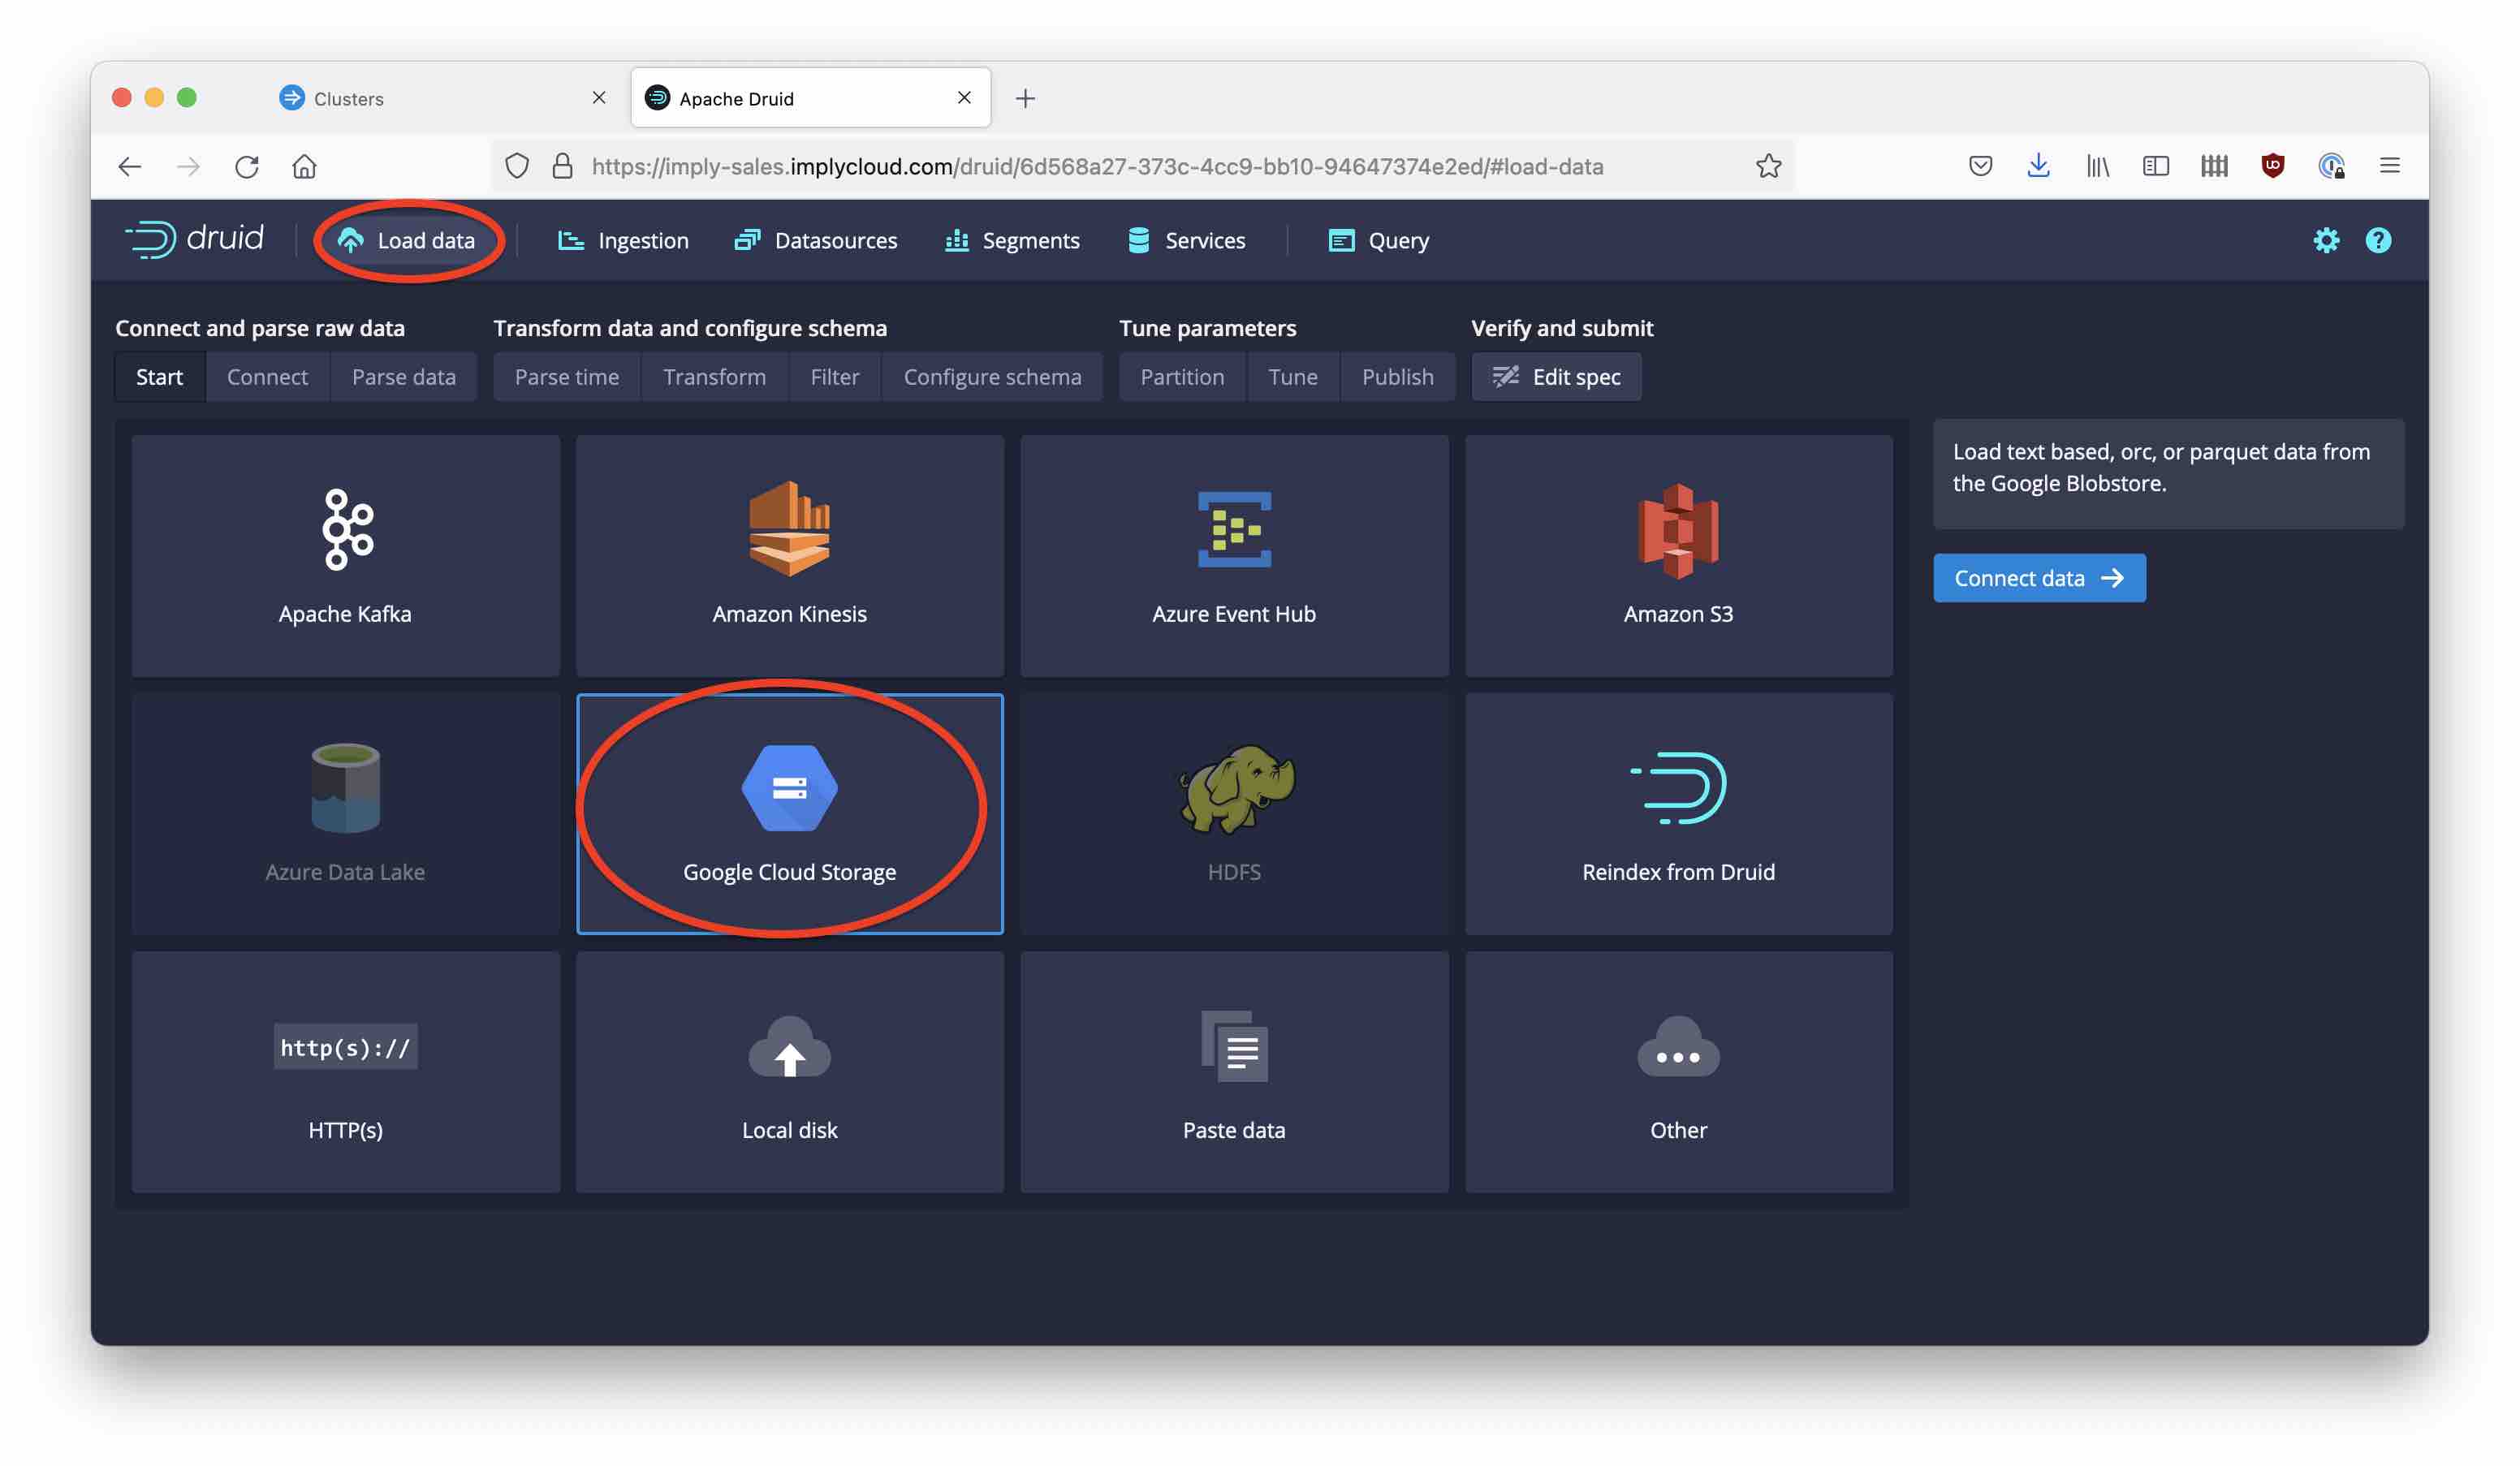Screen dimensions: 2520x1466
Task: Go to the Ingestion view
Action: [x=623, y=240]
